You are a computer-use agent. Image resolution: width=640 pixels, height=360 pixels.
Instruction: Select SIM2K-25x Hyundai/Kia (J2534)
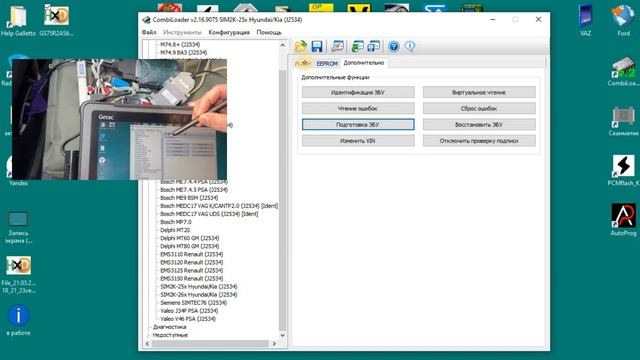click(x=199, y=287)
